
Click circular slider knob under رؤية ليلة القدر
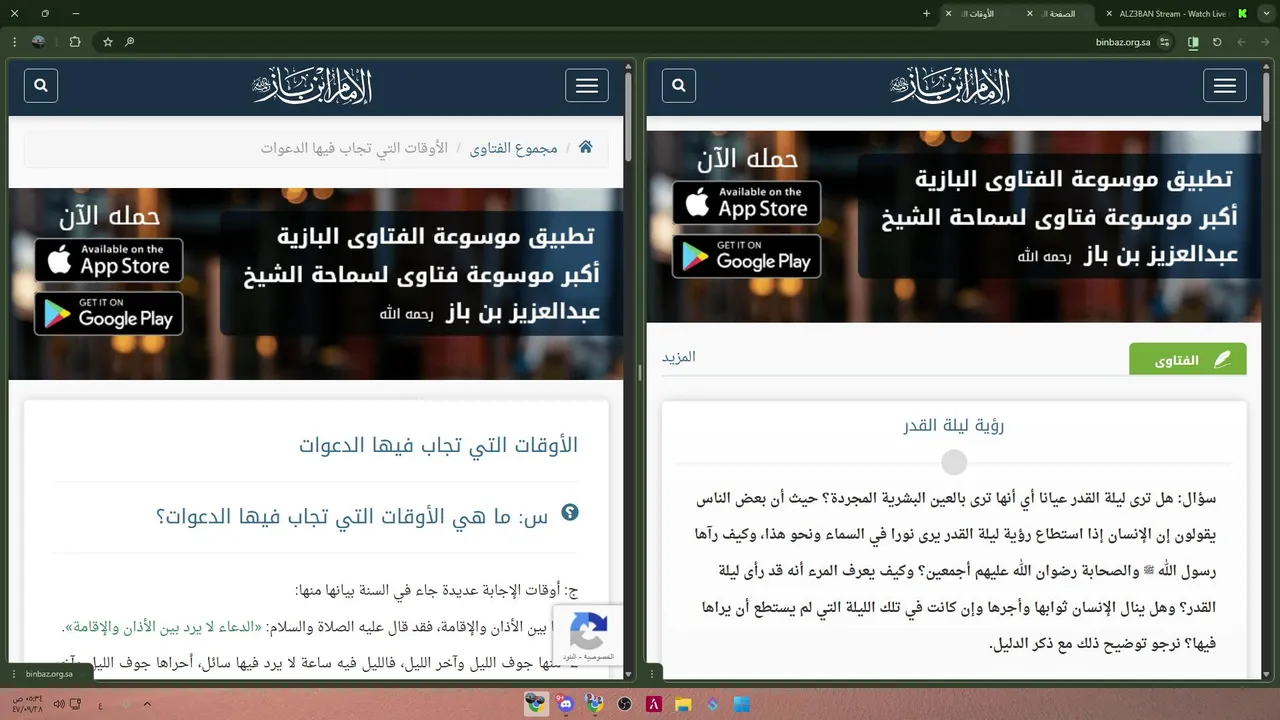954,462
